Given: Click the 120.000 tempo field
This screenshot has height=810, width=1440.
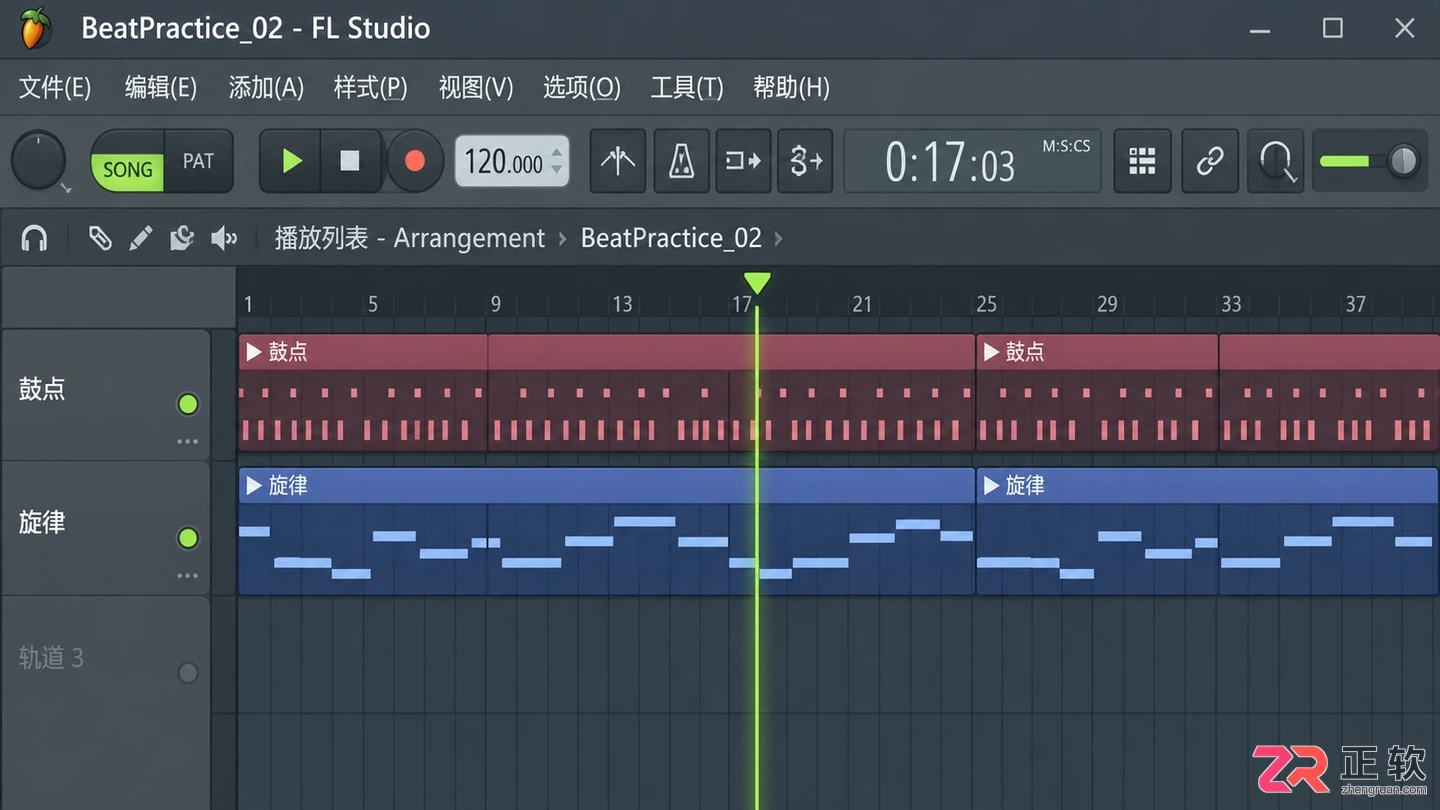Looking at the screenshot, I should [x=504, y=162].
